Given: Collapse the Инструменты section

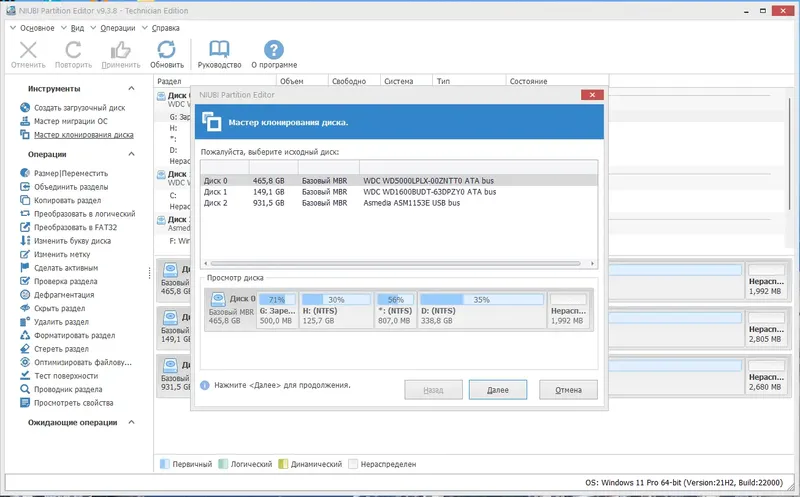Looking at the screenshot, I should (x=133, y=88).
